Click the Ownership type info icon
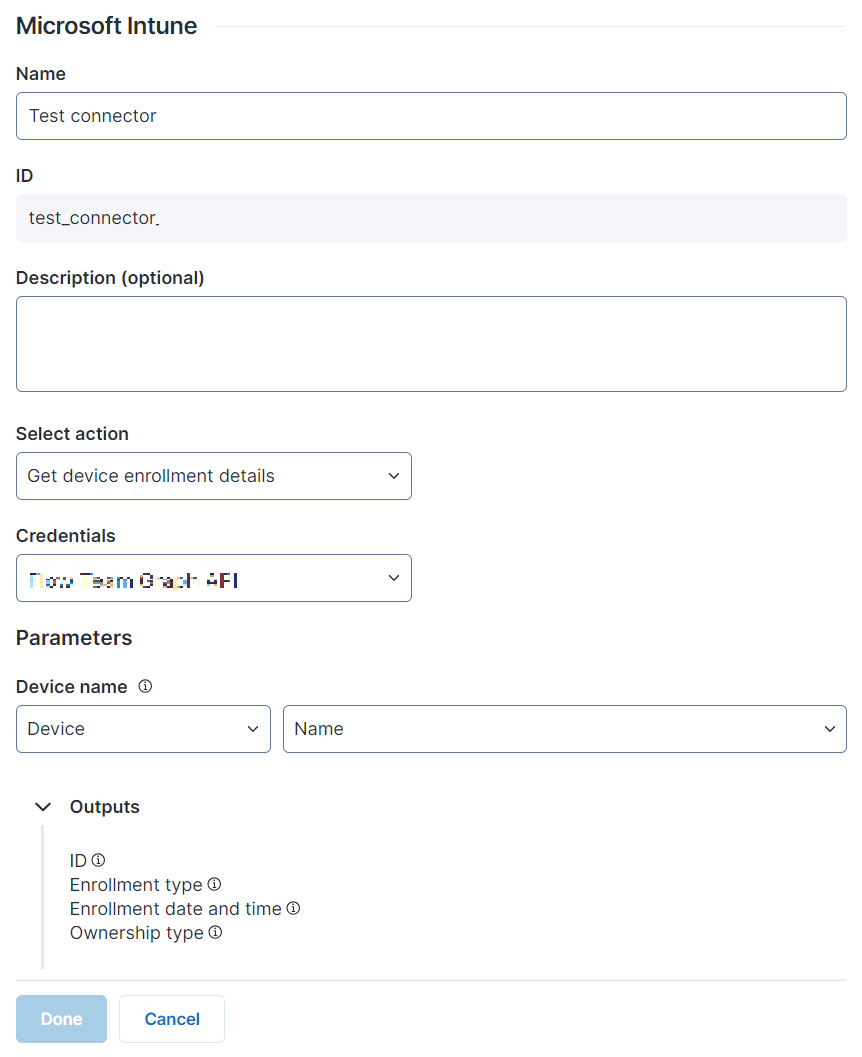Screen dimensions: 862x1057 pos(215,932)
